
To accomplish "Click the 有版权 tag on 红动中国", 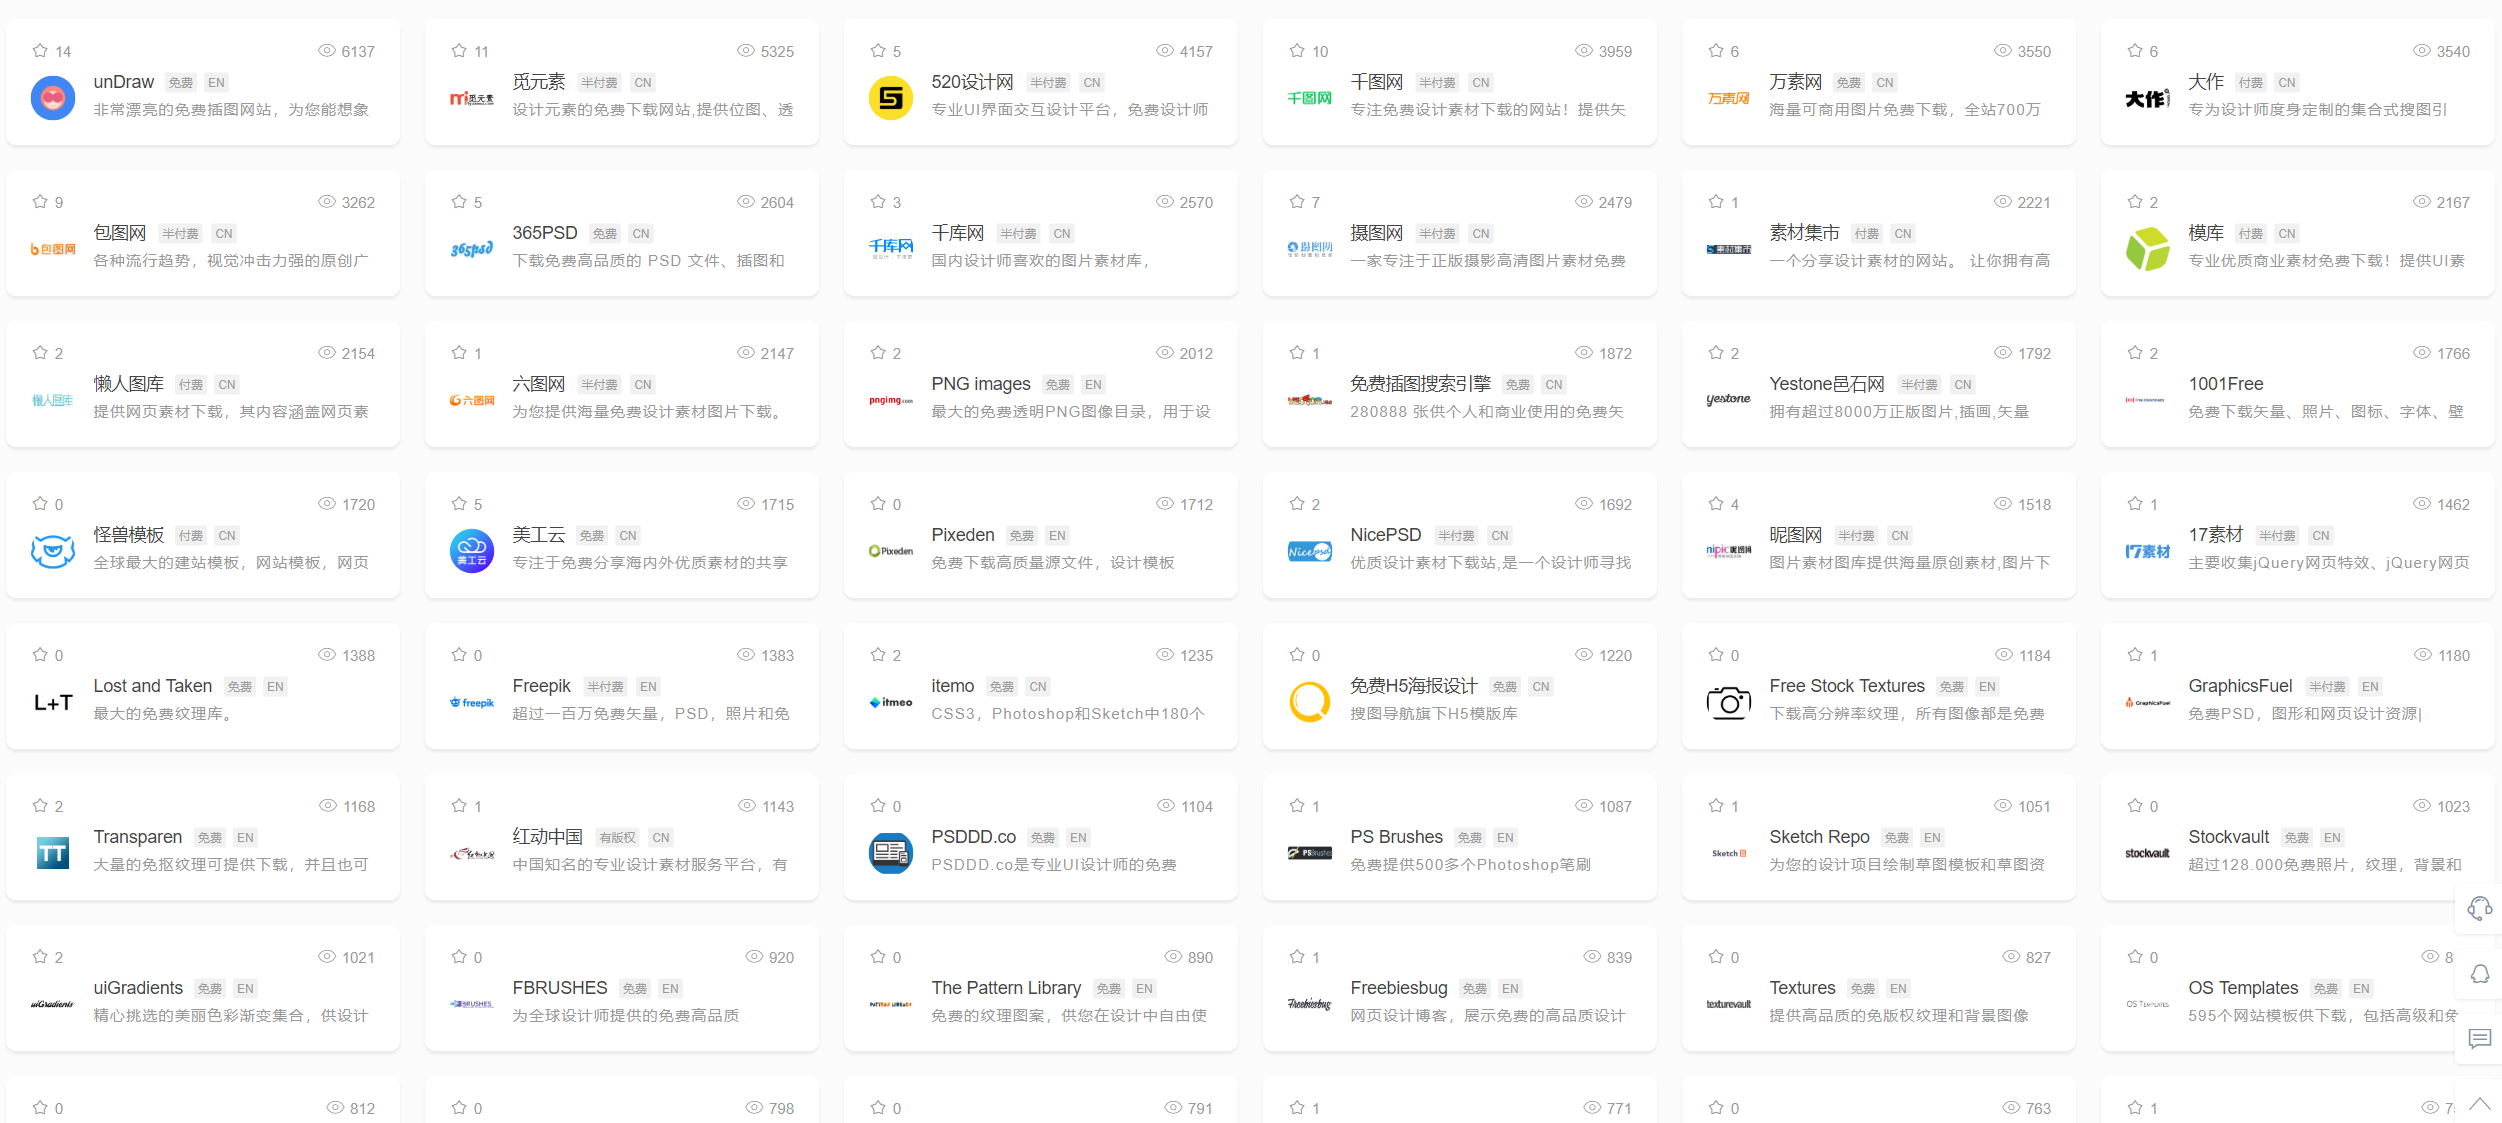I will pos(617,838).
